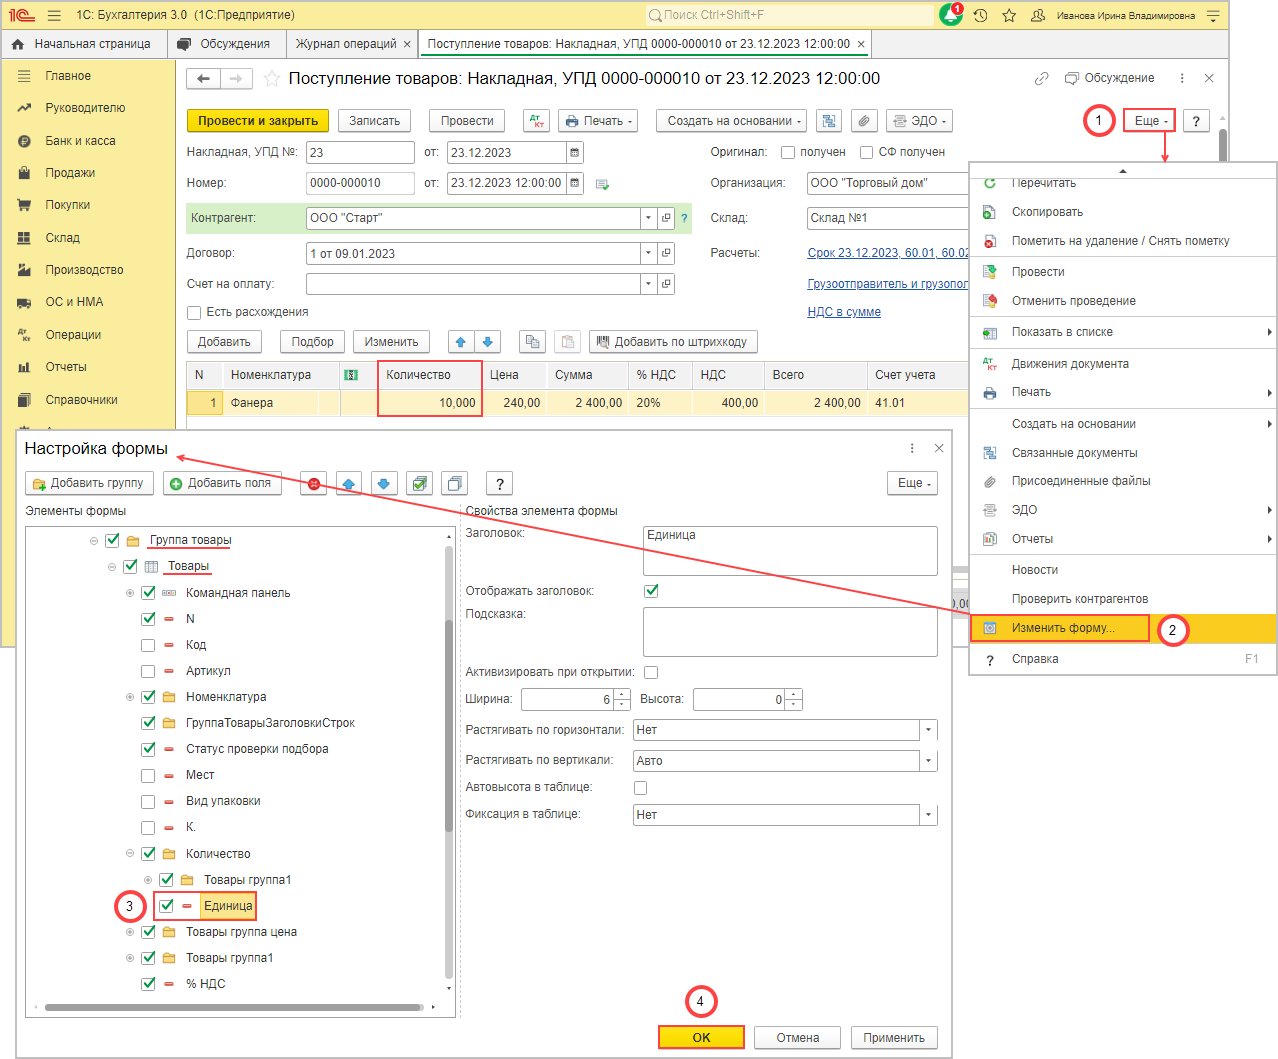
Task: Move table row down in goods toolbar
Action: pos(487,342)
